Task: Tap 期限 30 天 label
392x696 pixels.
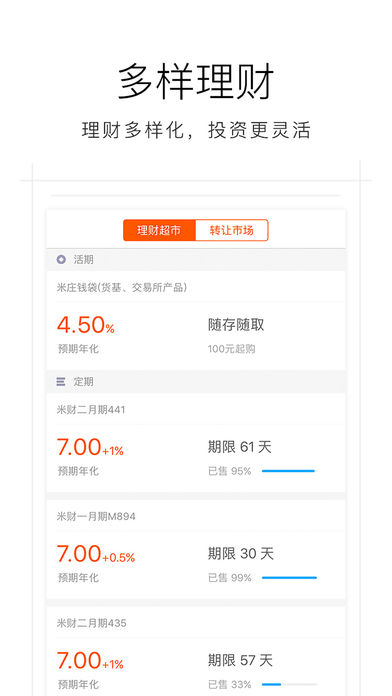Action: (241, 554)
